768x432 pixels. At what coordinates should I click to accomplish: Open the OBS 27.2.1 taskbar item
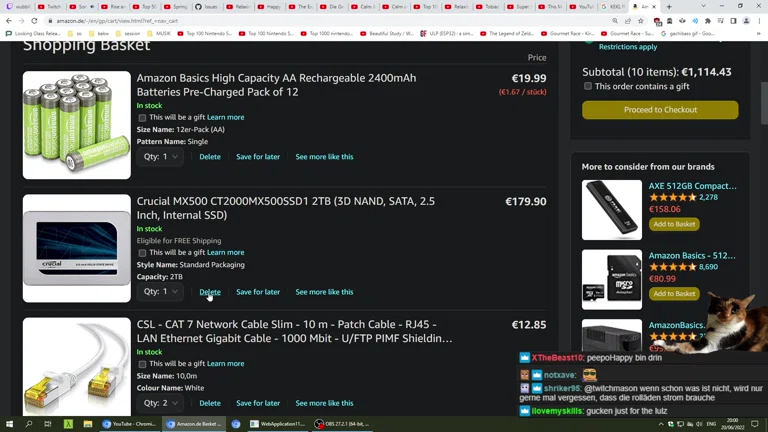coord(342,424)
